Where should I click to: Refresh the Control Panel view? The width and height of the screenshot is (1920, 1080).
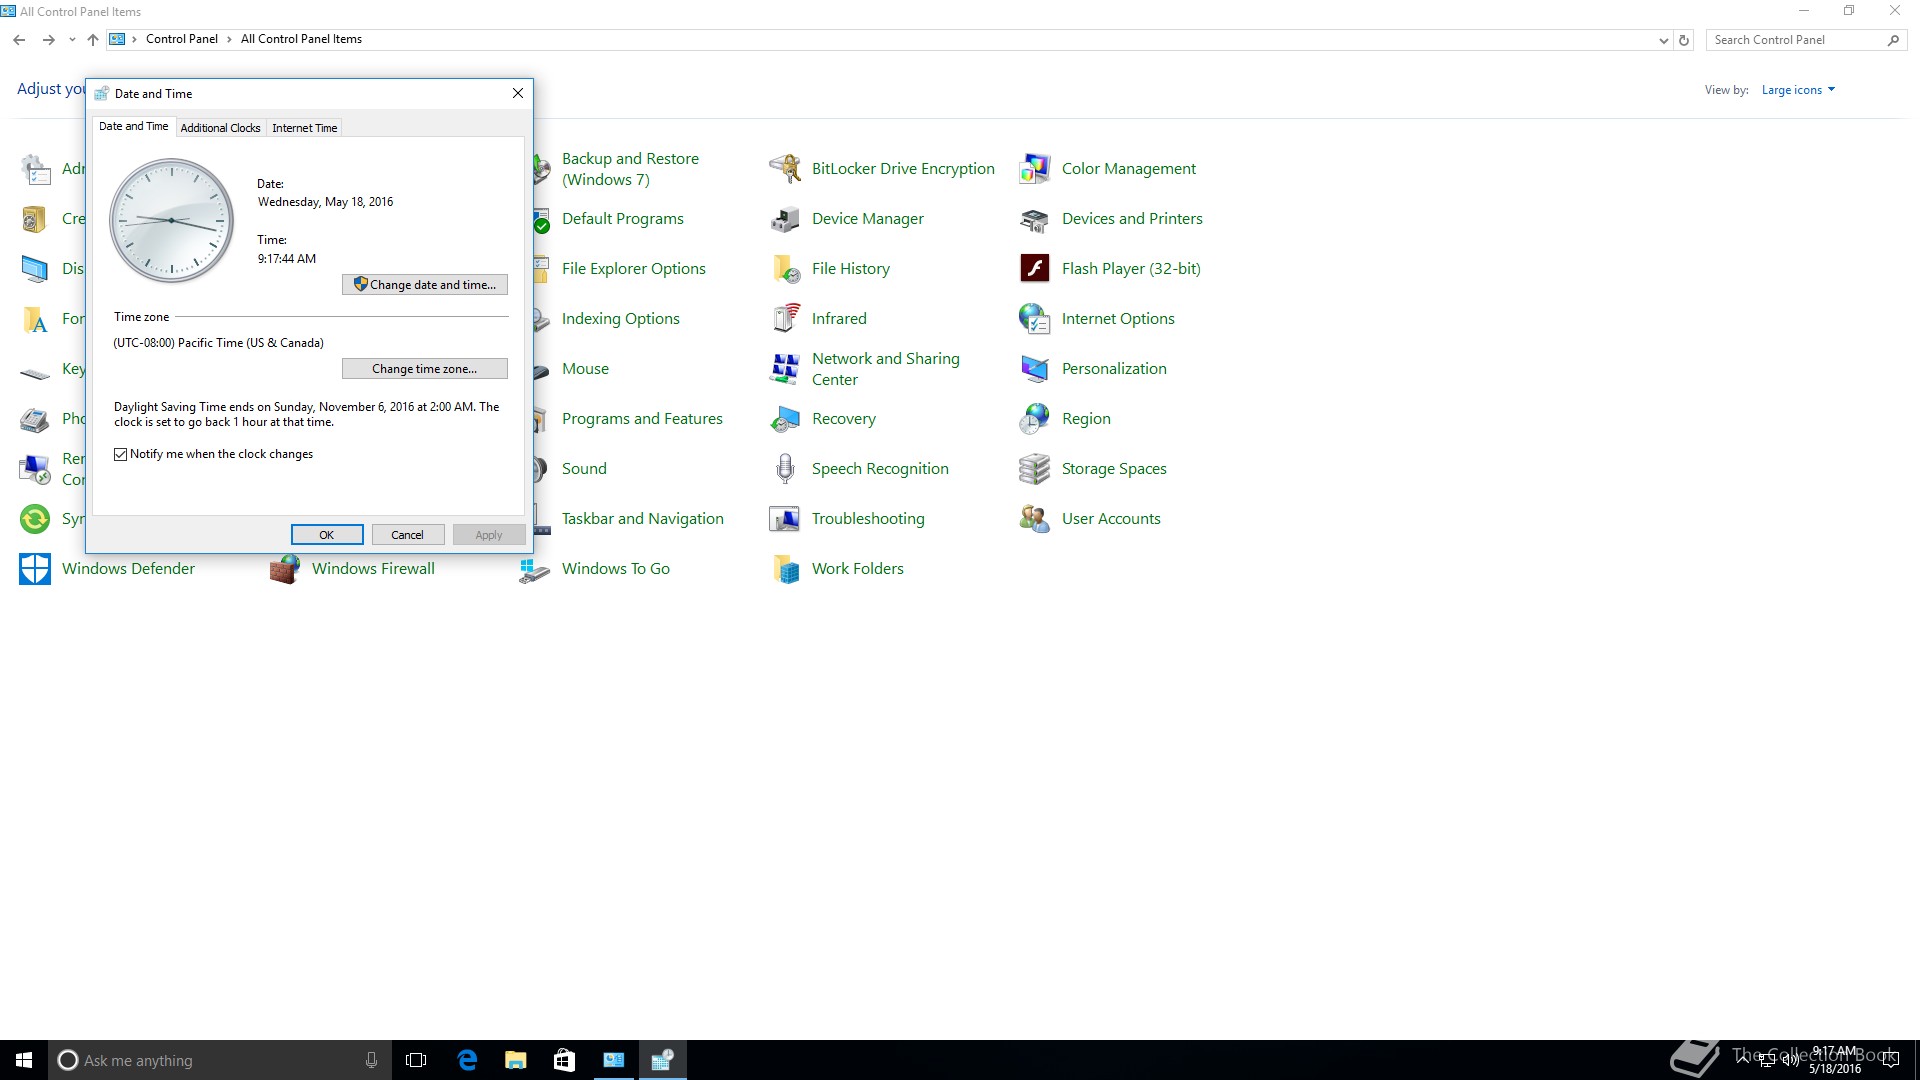pyautogui.click(x=1684, y=40)
